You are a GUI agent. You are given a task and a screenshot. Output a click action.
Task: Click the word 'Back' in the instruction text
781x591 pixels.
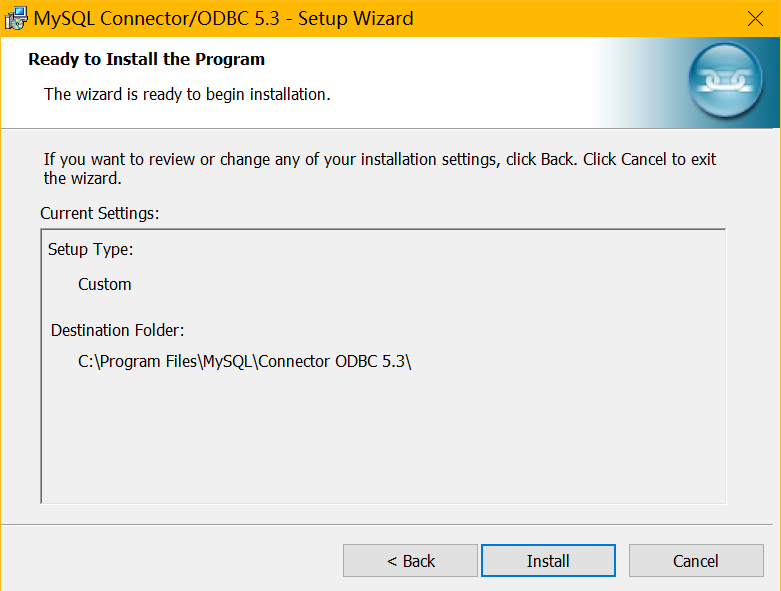click(559, 160)
